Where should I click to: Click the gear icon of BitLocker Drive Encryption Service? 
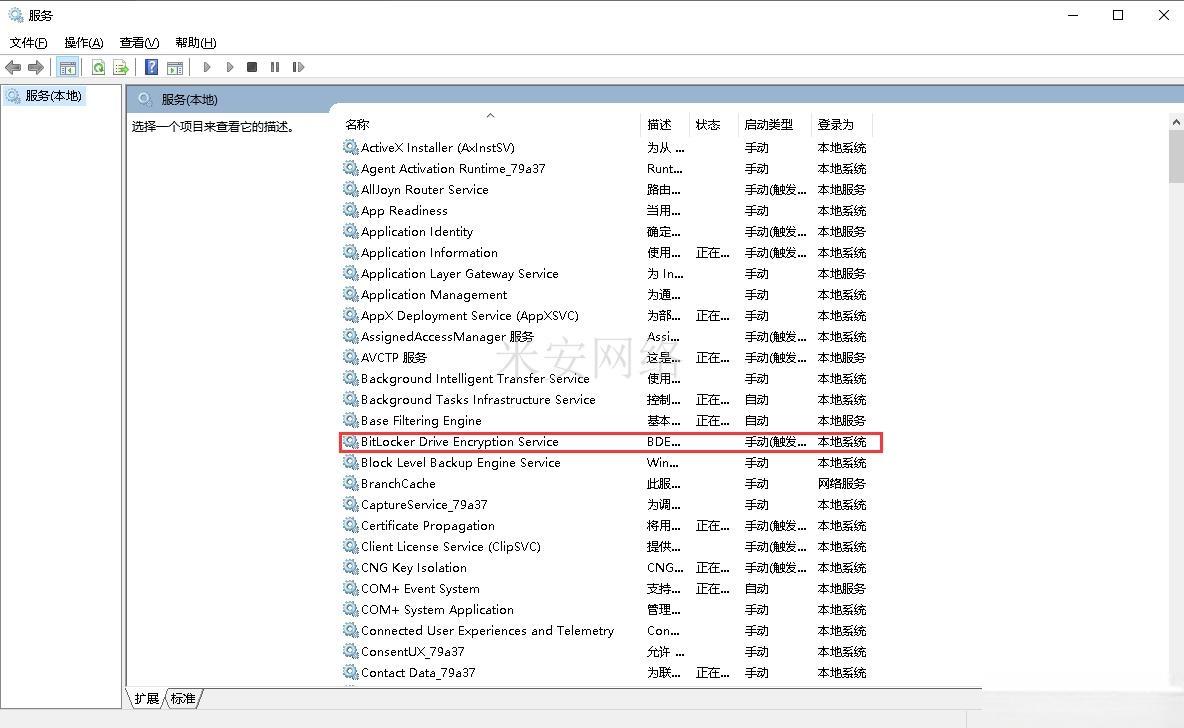tap(350, 442)
